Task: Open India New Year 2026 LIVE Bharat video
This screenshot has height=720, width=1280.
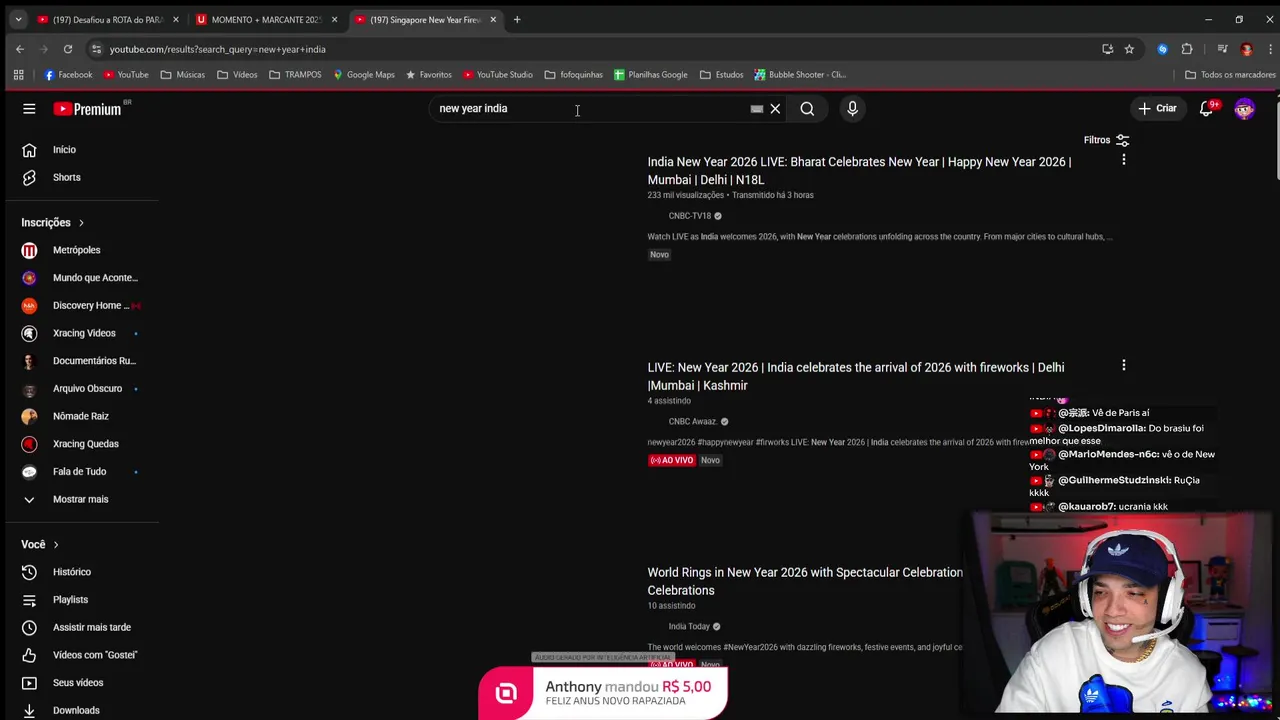Action: pyautogui.click(x=859, y=170)
